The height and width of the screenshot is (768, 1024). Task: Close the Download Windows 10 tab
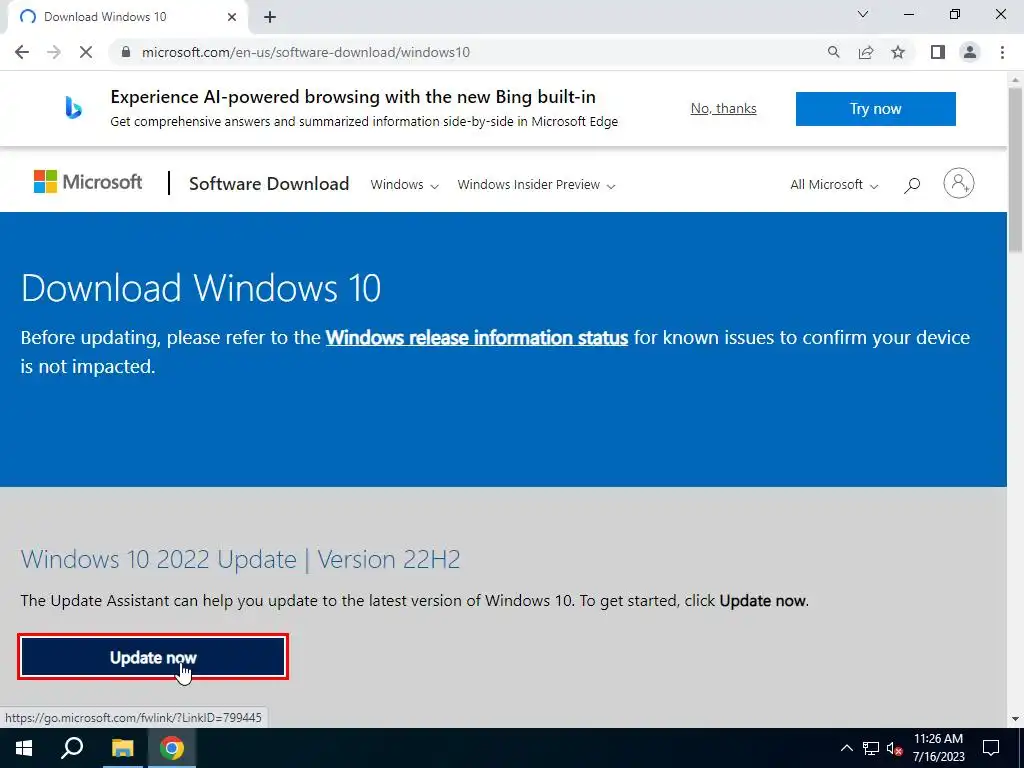(232, 17)
